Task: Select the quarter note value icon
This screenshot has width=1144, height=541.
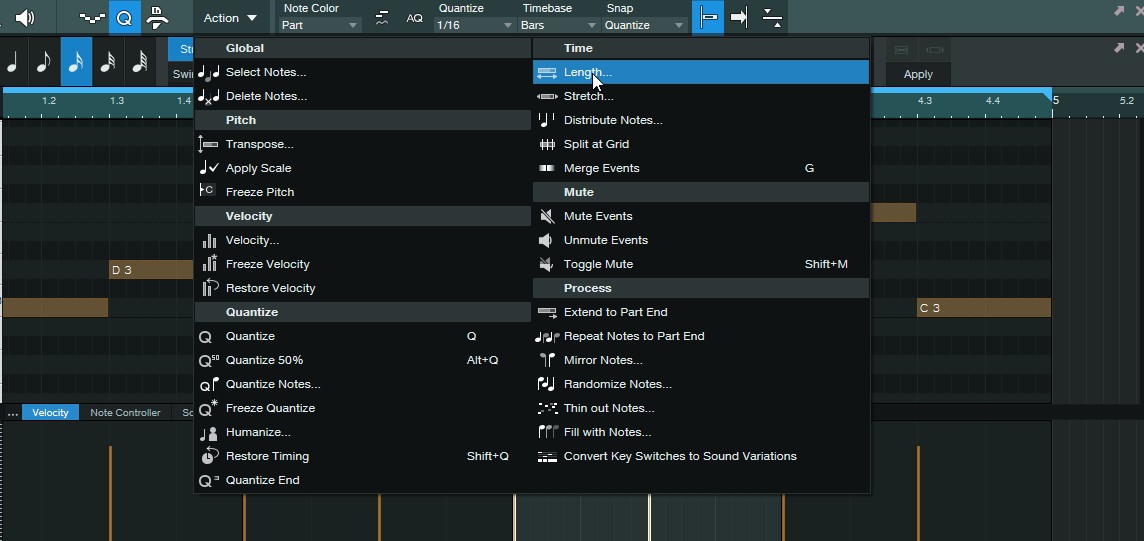Action: point(13,62)
